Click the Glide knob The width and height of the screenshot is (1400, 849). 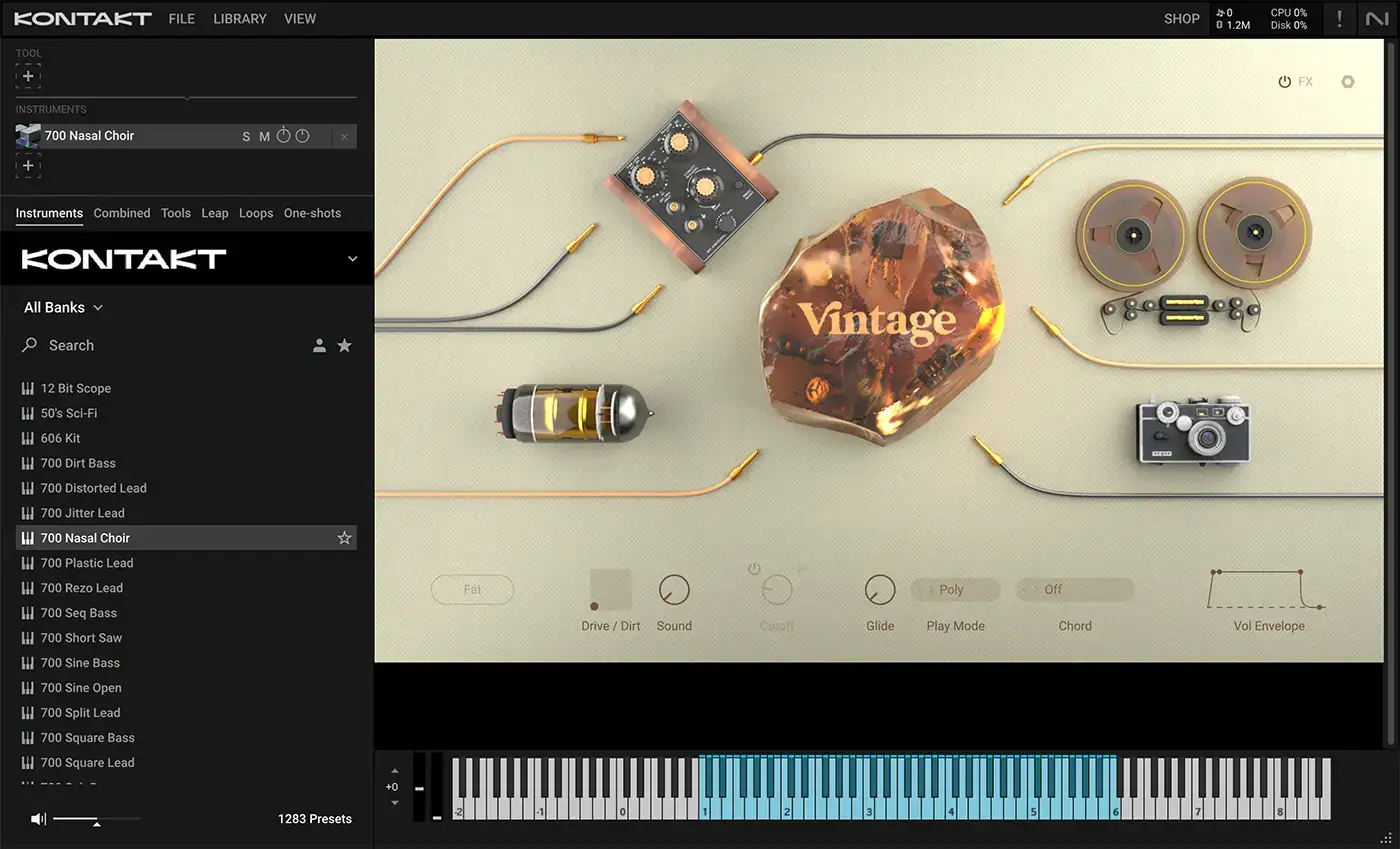coord(880,590)
